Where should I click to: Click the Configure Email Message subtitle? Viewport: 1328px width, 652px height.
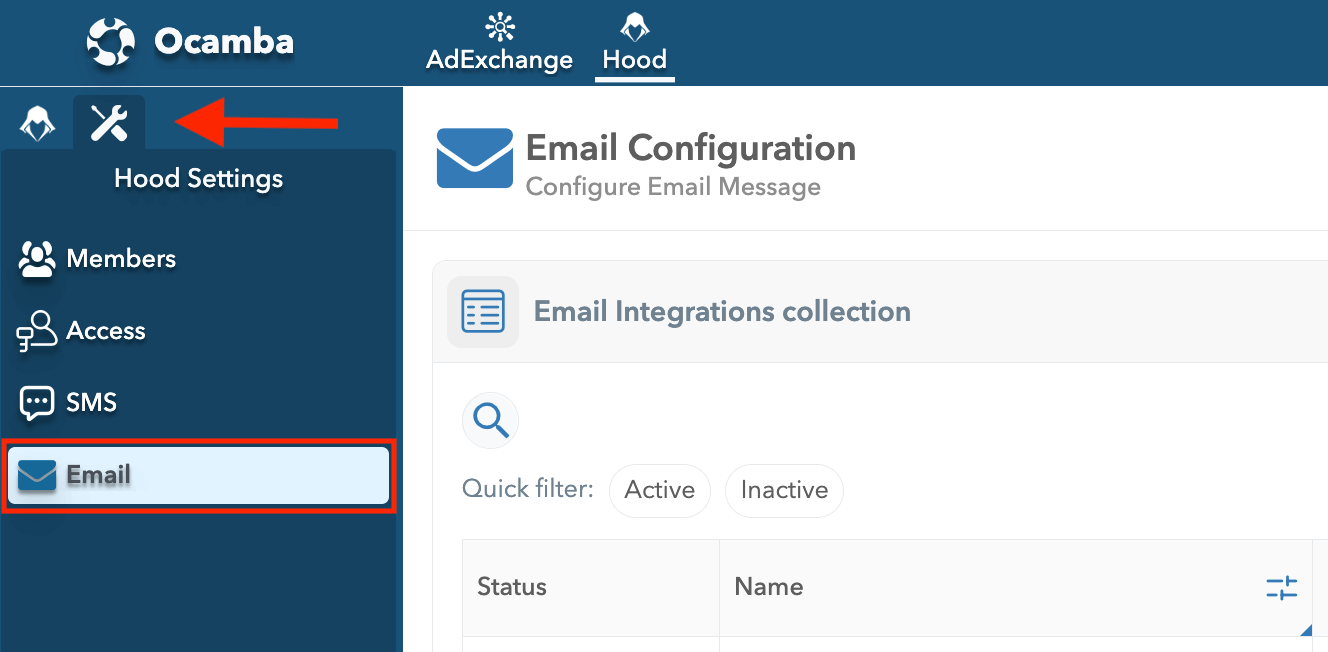click(673, 187)
